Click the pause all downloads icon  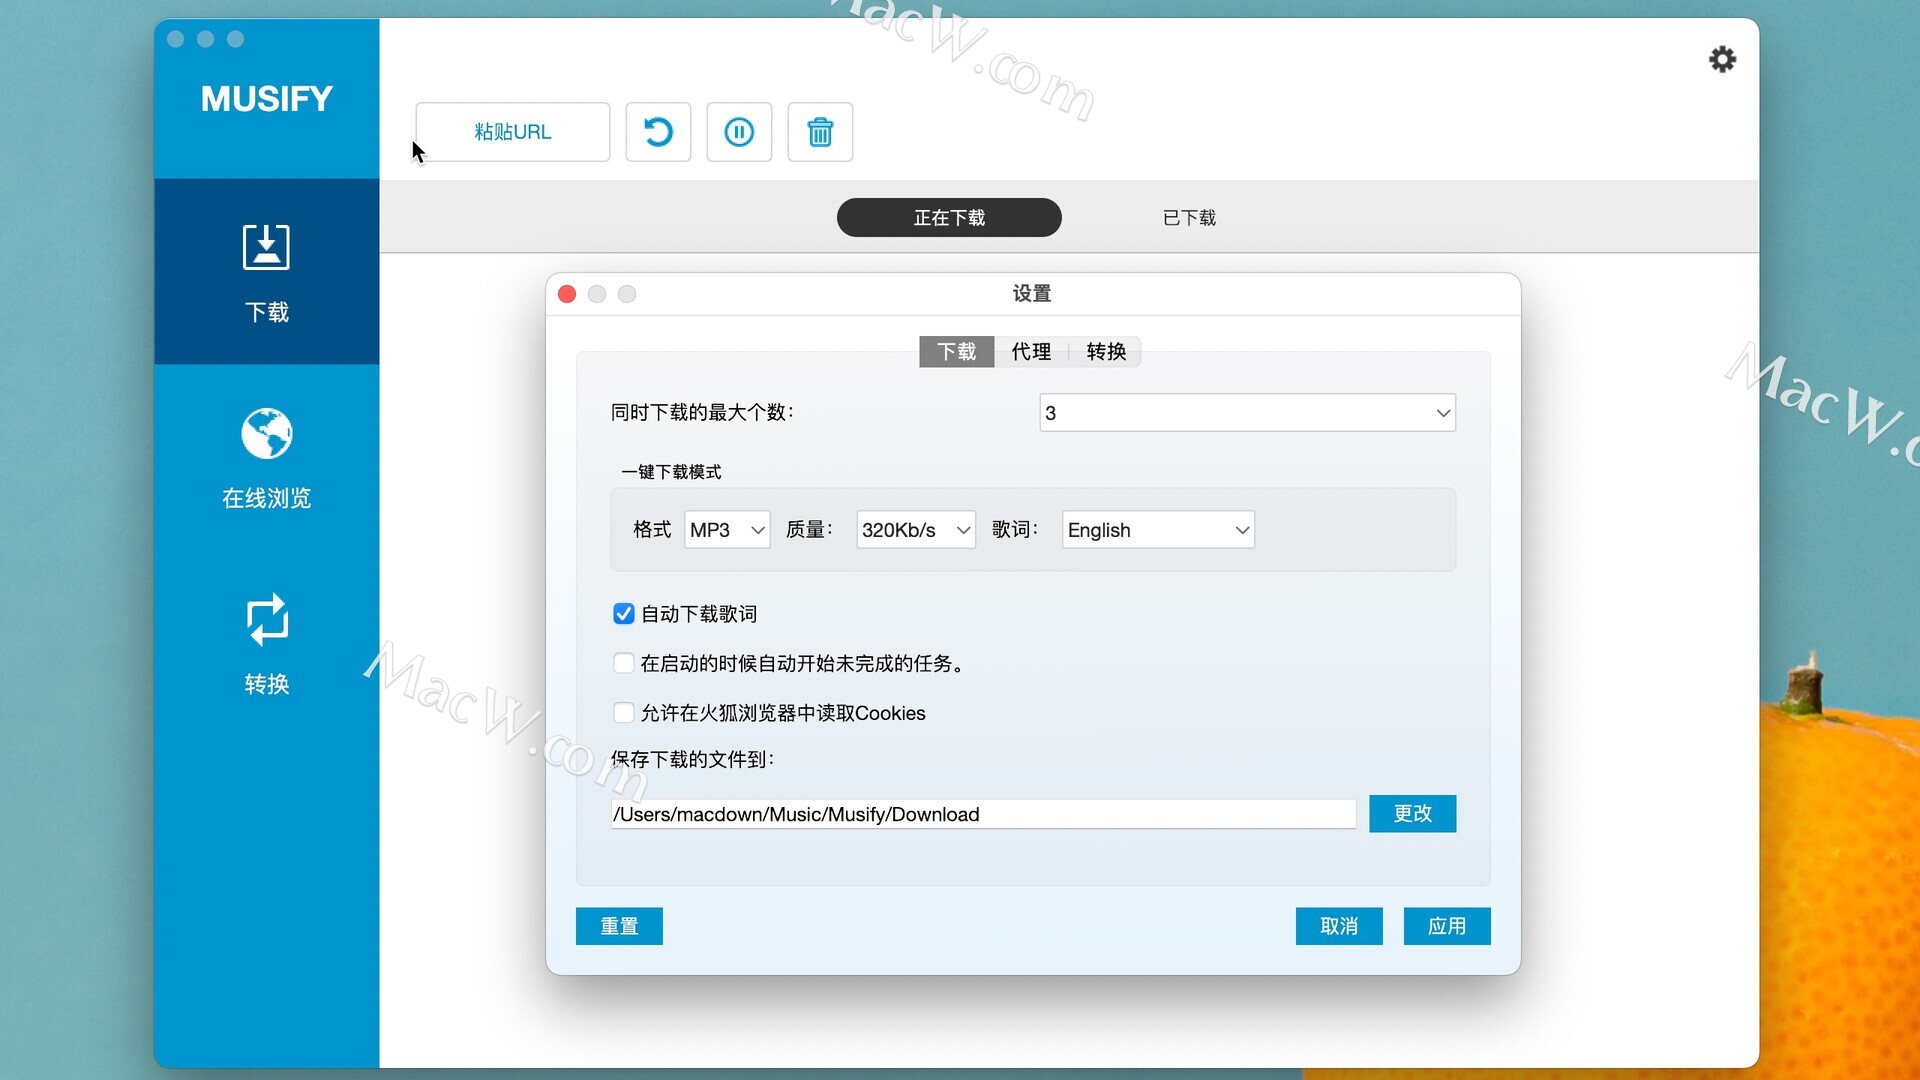tap(739, 132)
